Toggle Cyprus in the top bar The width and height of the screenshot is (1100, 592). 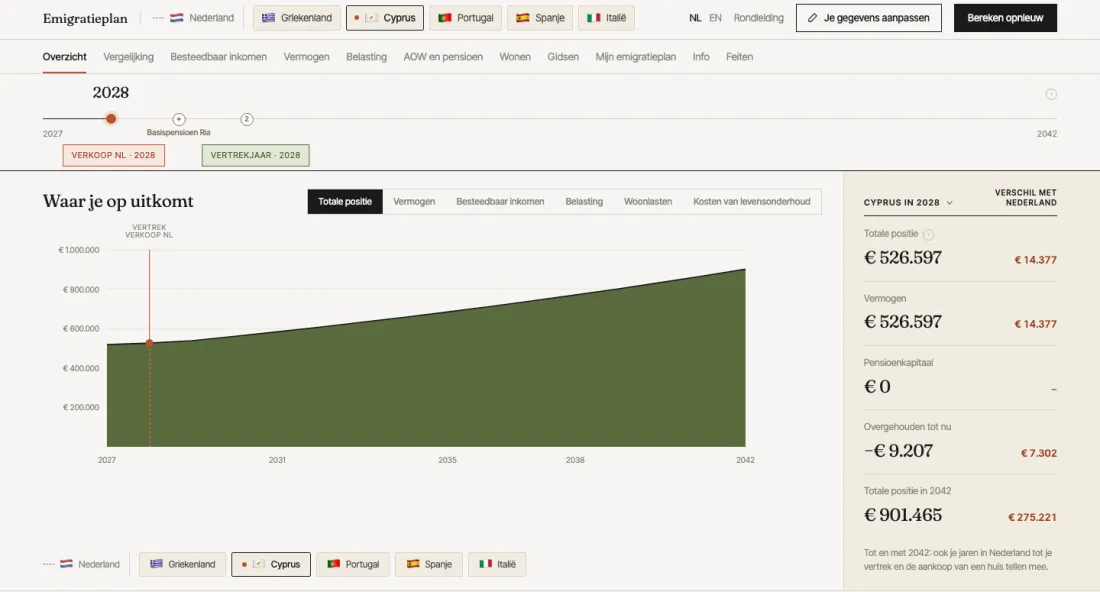point(385,18)
